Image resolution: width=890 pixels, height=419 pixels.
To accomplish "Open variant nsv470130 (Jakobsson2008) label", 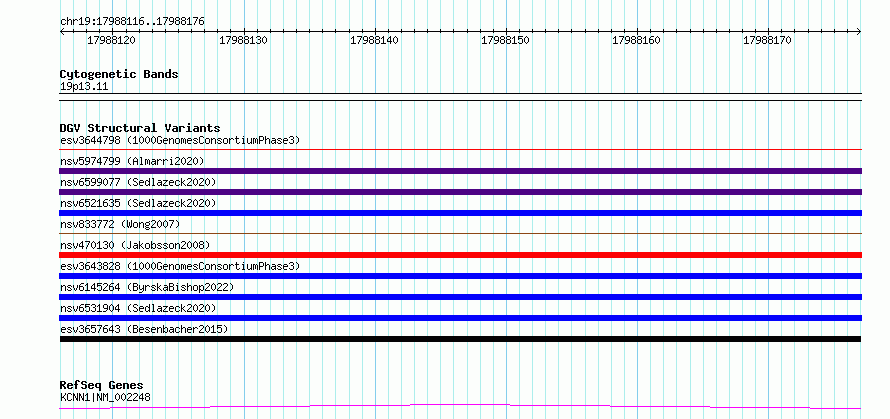I will tap(135, 245).
